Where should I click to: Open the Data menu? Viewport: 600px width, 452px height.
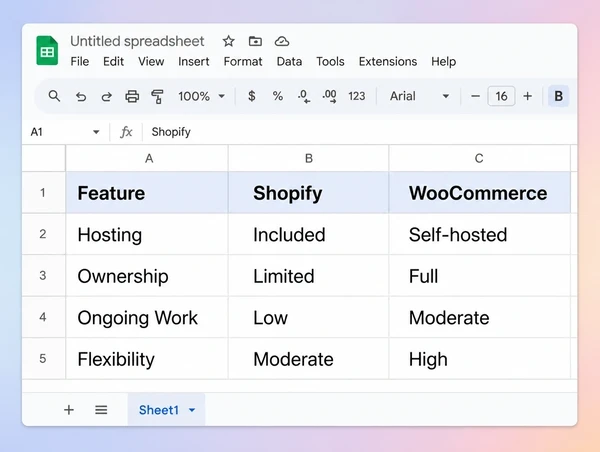[289, 62]
